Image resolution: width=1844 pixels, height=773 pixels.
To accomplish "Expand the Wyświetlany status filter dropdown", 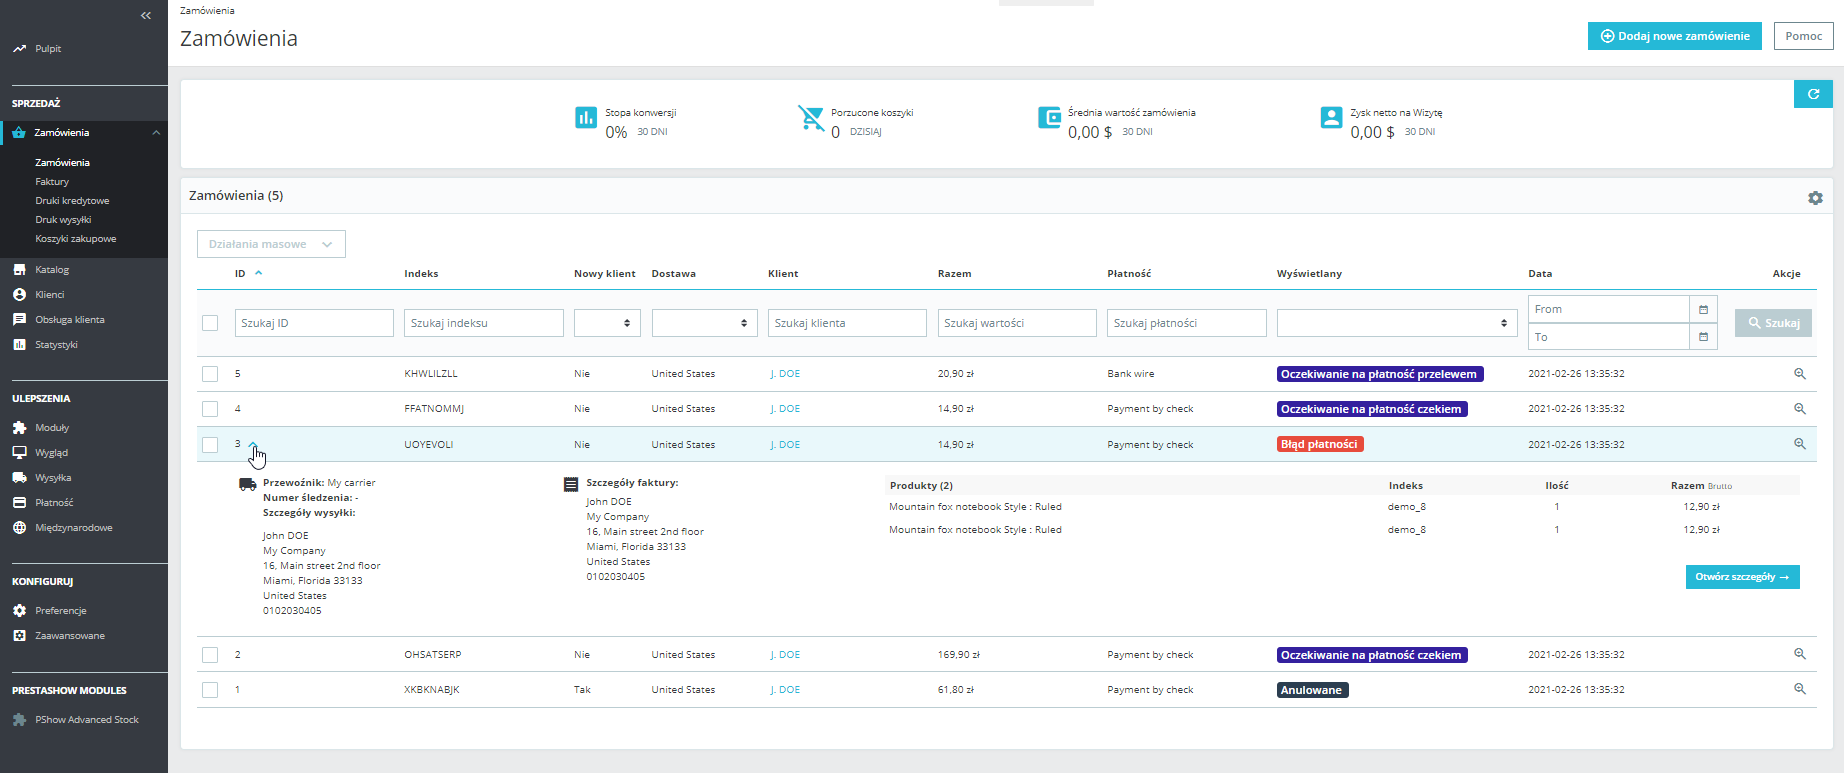I will tap(1396, 323).
